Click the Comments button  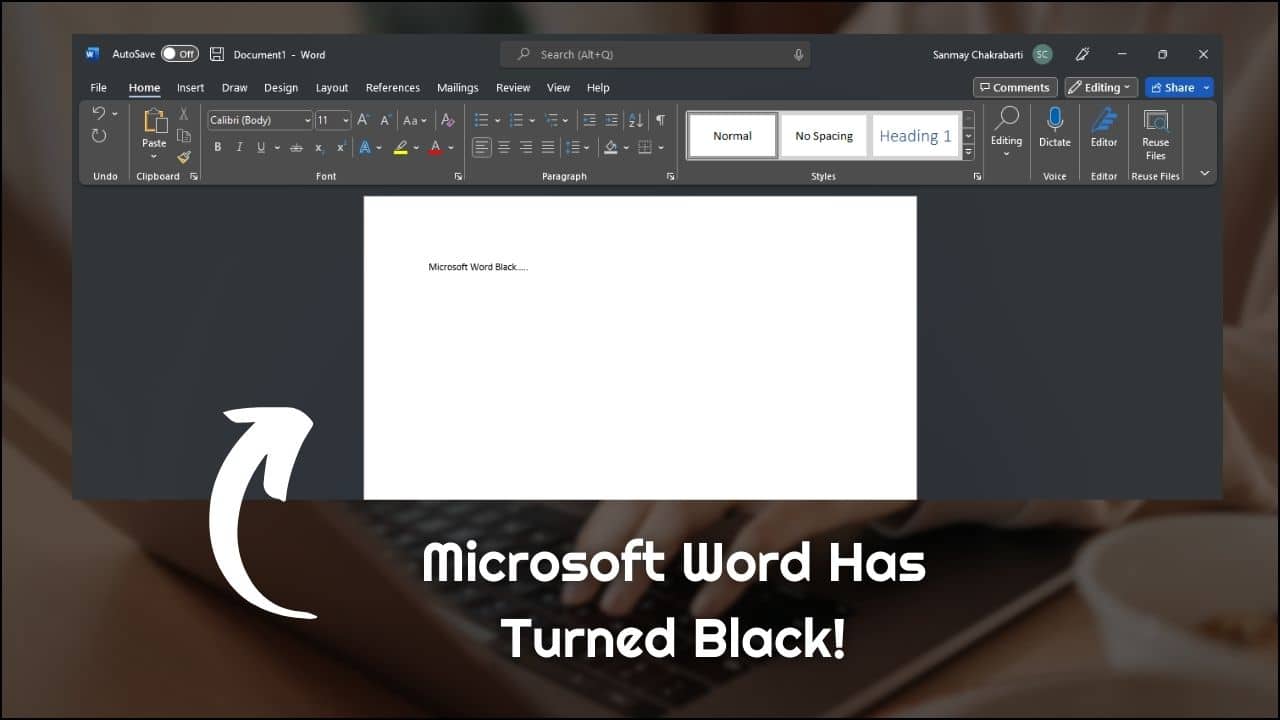1015,87
